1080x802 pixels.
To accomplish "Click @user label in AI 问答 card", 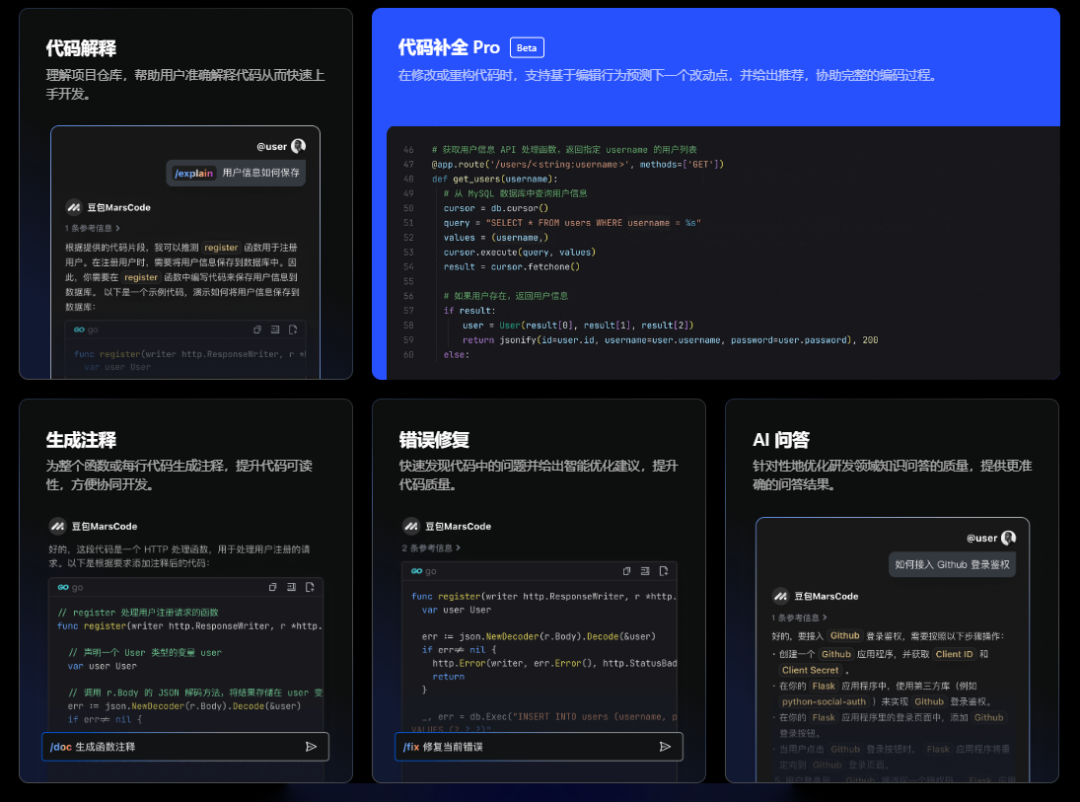I will [x=982, y=537].
